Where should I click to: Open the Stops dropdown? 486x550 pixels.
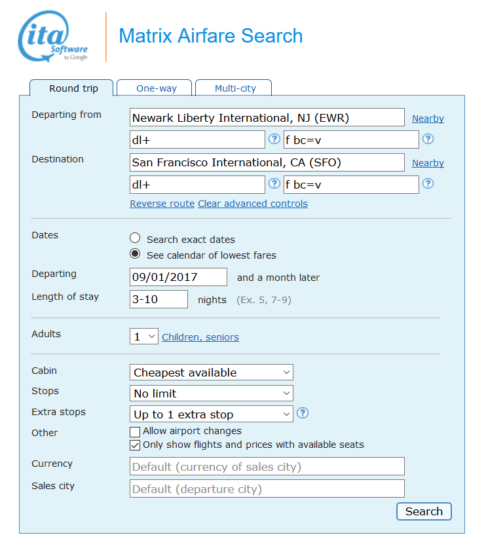(211, 393)
